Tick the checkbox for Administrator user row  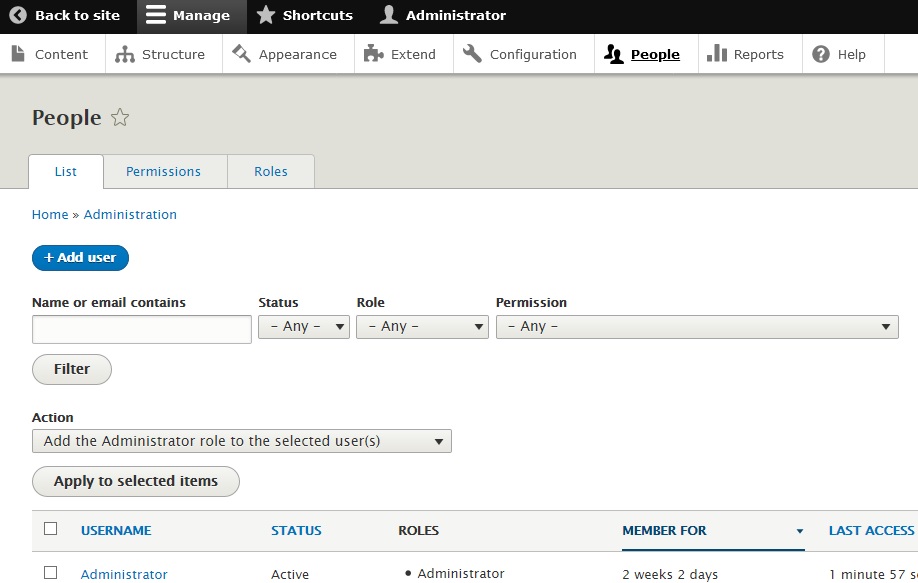(51, 573)
